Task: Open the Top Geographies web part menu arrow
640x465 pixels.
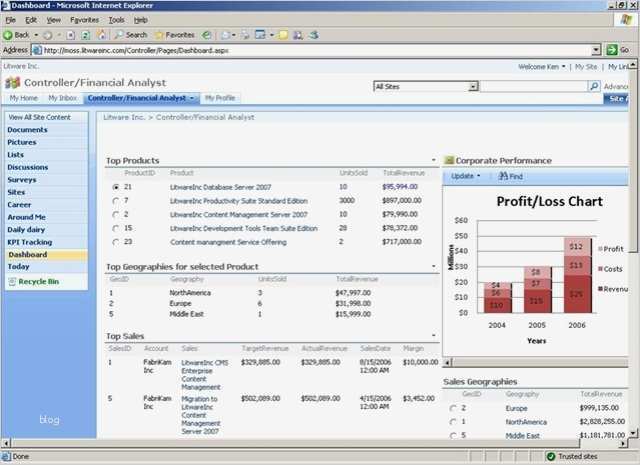Action: click(x=433, y=266)
